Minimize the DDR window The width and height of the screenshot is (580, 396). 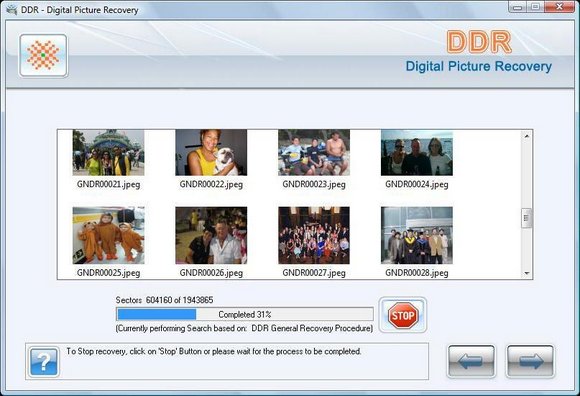(517, 7)
